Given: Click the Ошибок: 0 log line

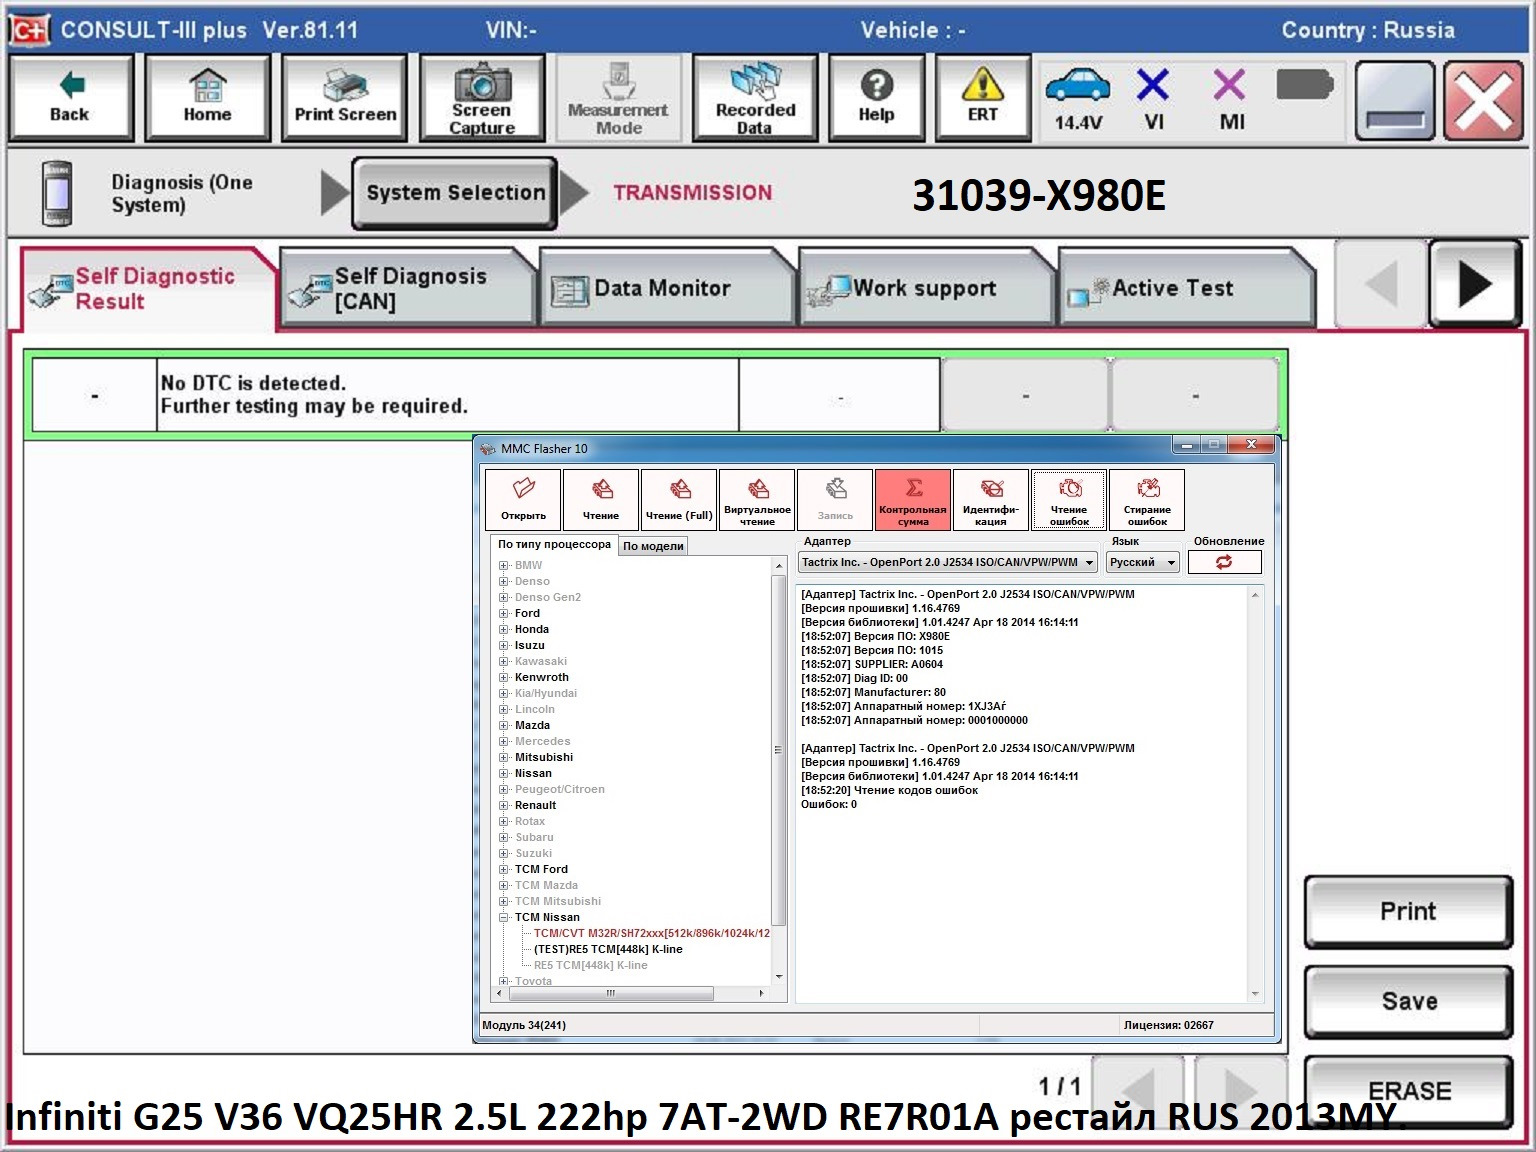Looking at the screenshot, I should (829, 804).
